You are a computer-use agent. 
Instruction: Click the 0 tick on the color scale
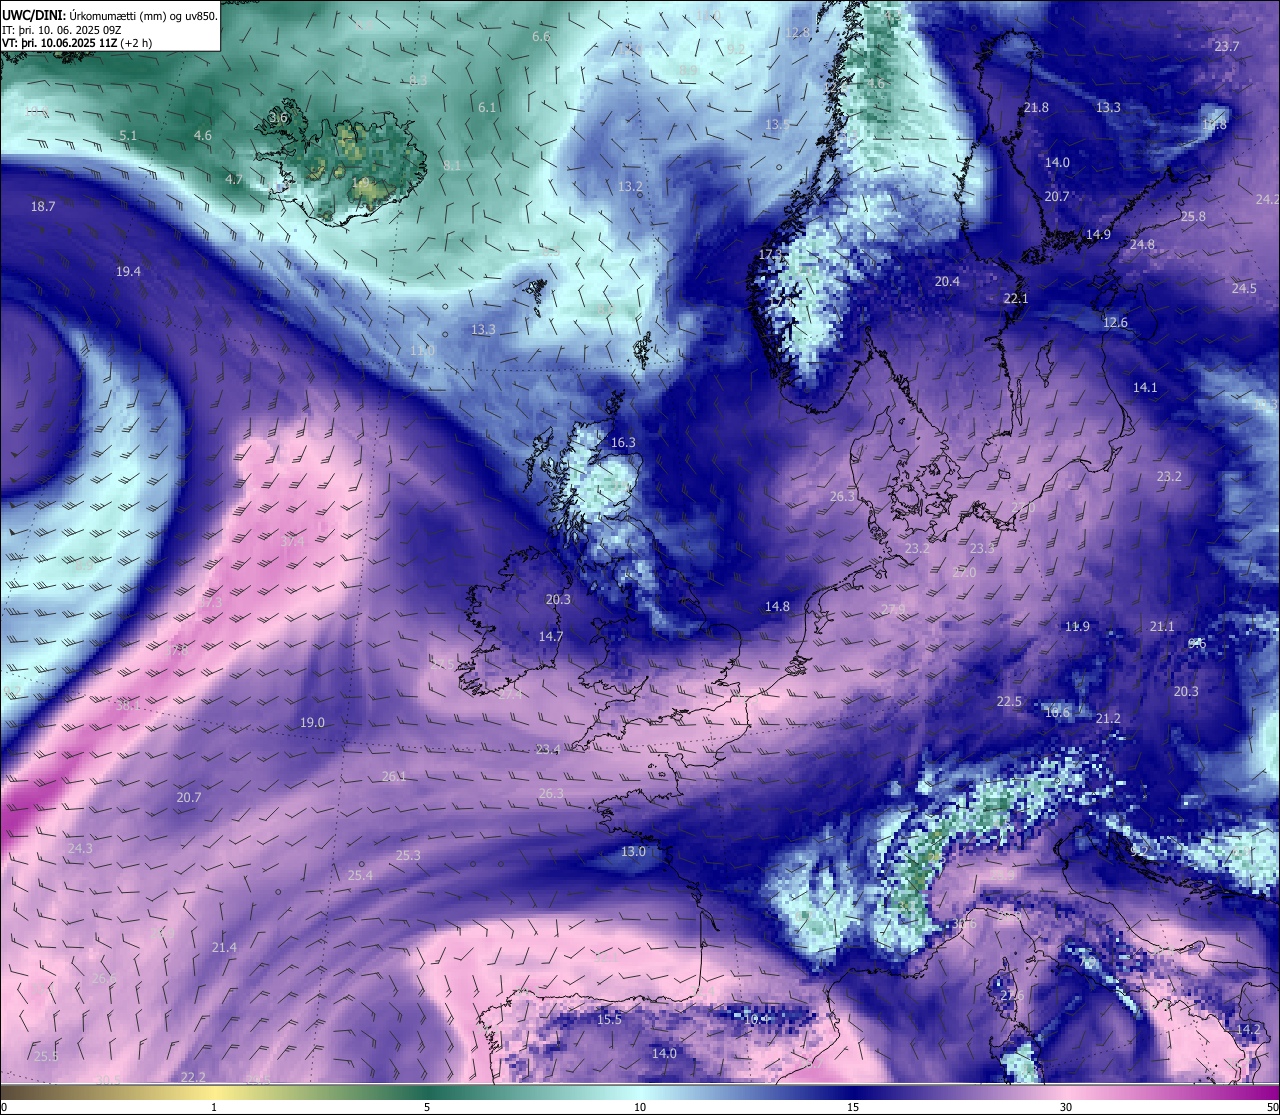click(x=4, y=1107)
